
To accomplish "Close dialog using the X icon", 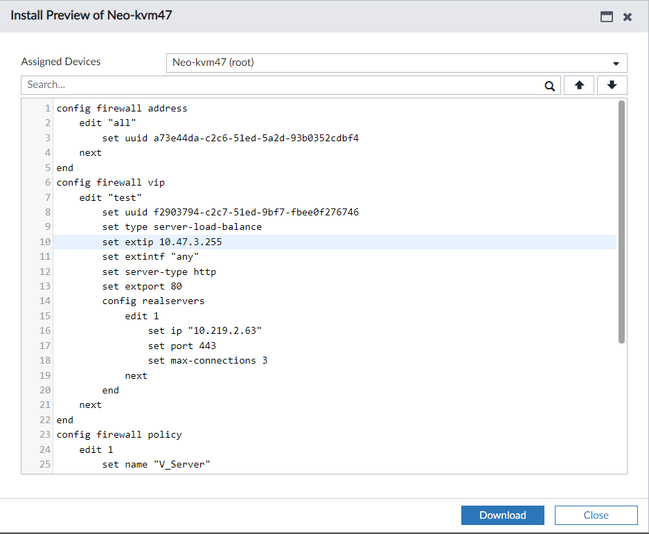I will point(627,17).
